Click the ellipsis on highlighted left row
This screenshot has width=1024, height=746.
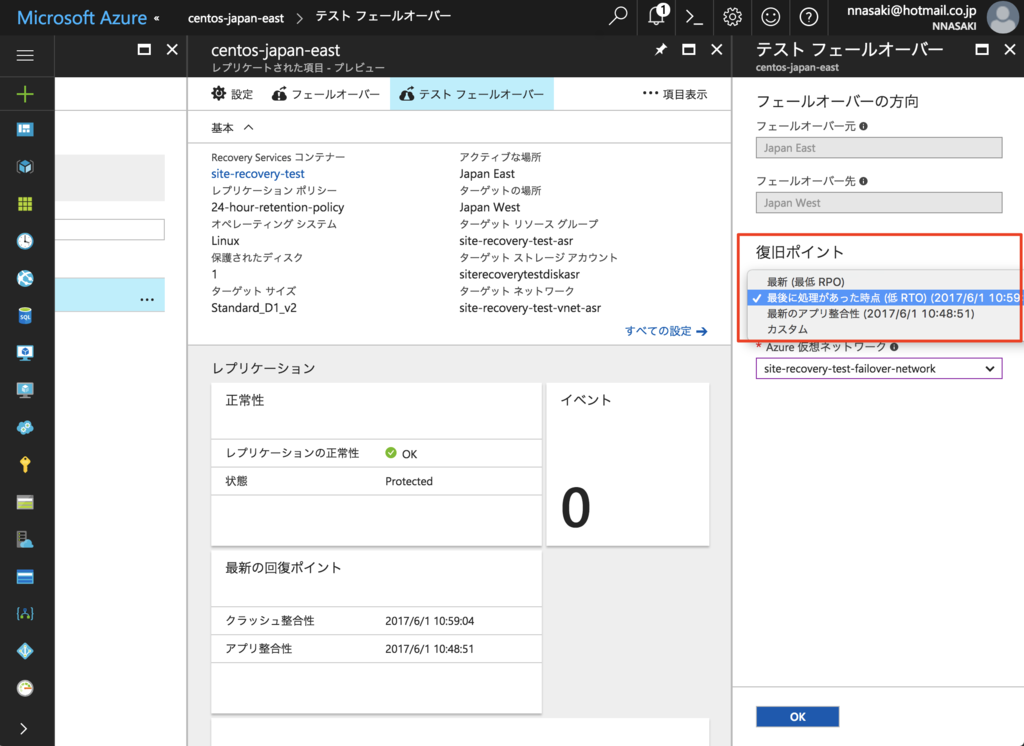pos(147,299)
